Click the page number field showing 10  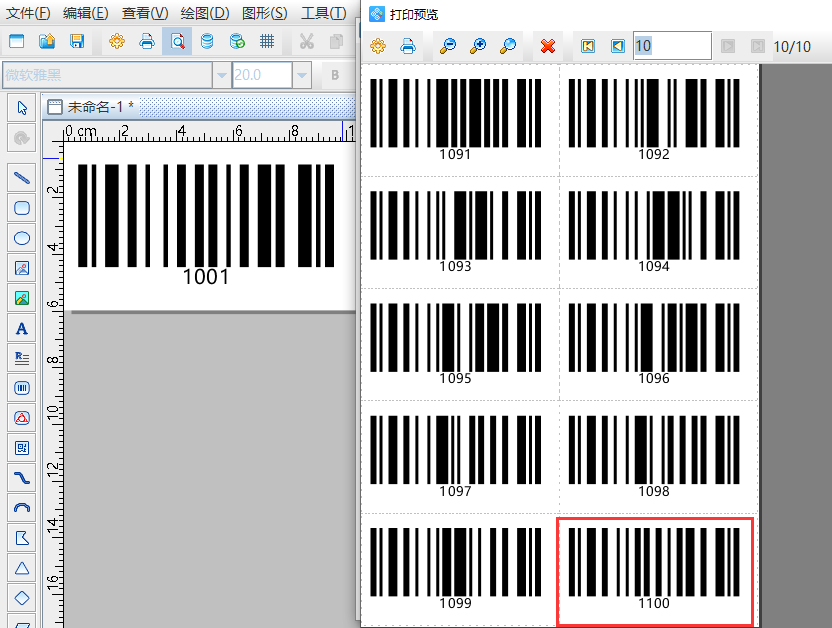[672, 46]
